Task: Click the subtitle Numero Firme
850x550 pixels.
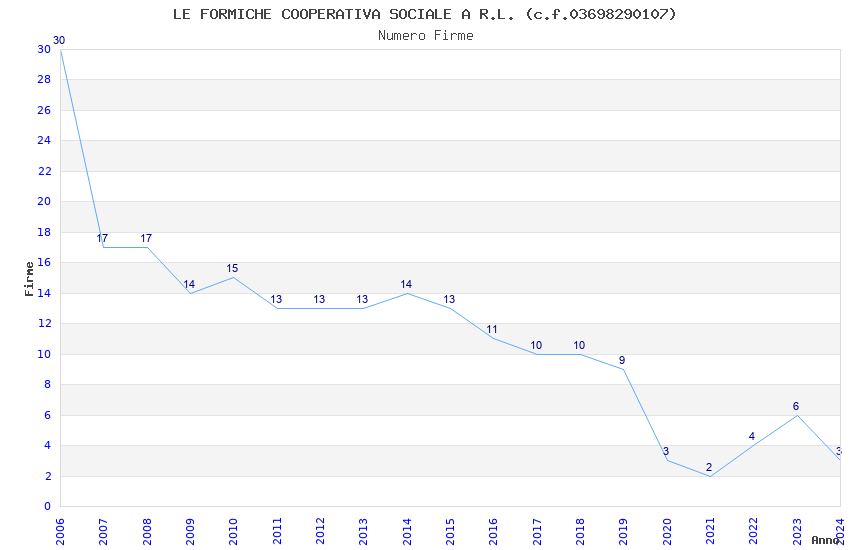Action: click(426, 36)
